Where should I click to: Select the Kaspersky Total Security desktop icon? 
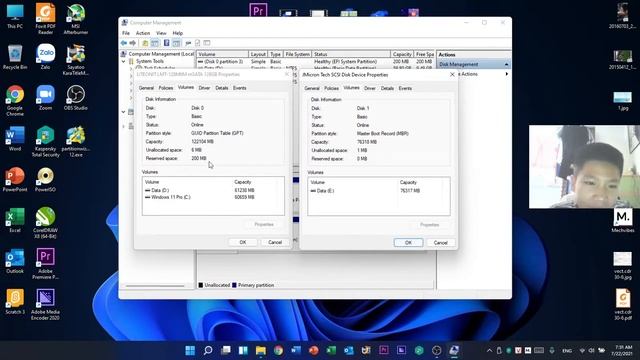45,141
